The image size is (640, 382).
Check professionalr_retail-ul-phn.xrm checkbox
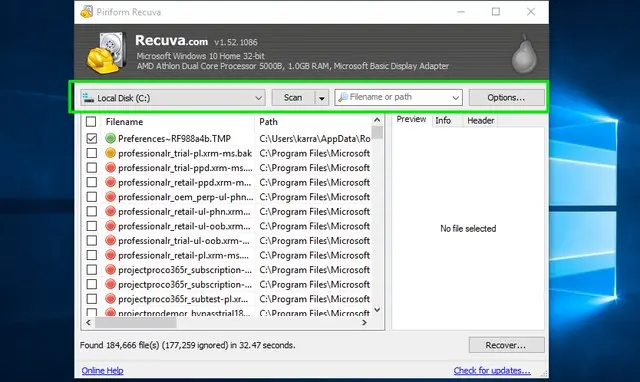coord(92,211)
